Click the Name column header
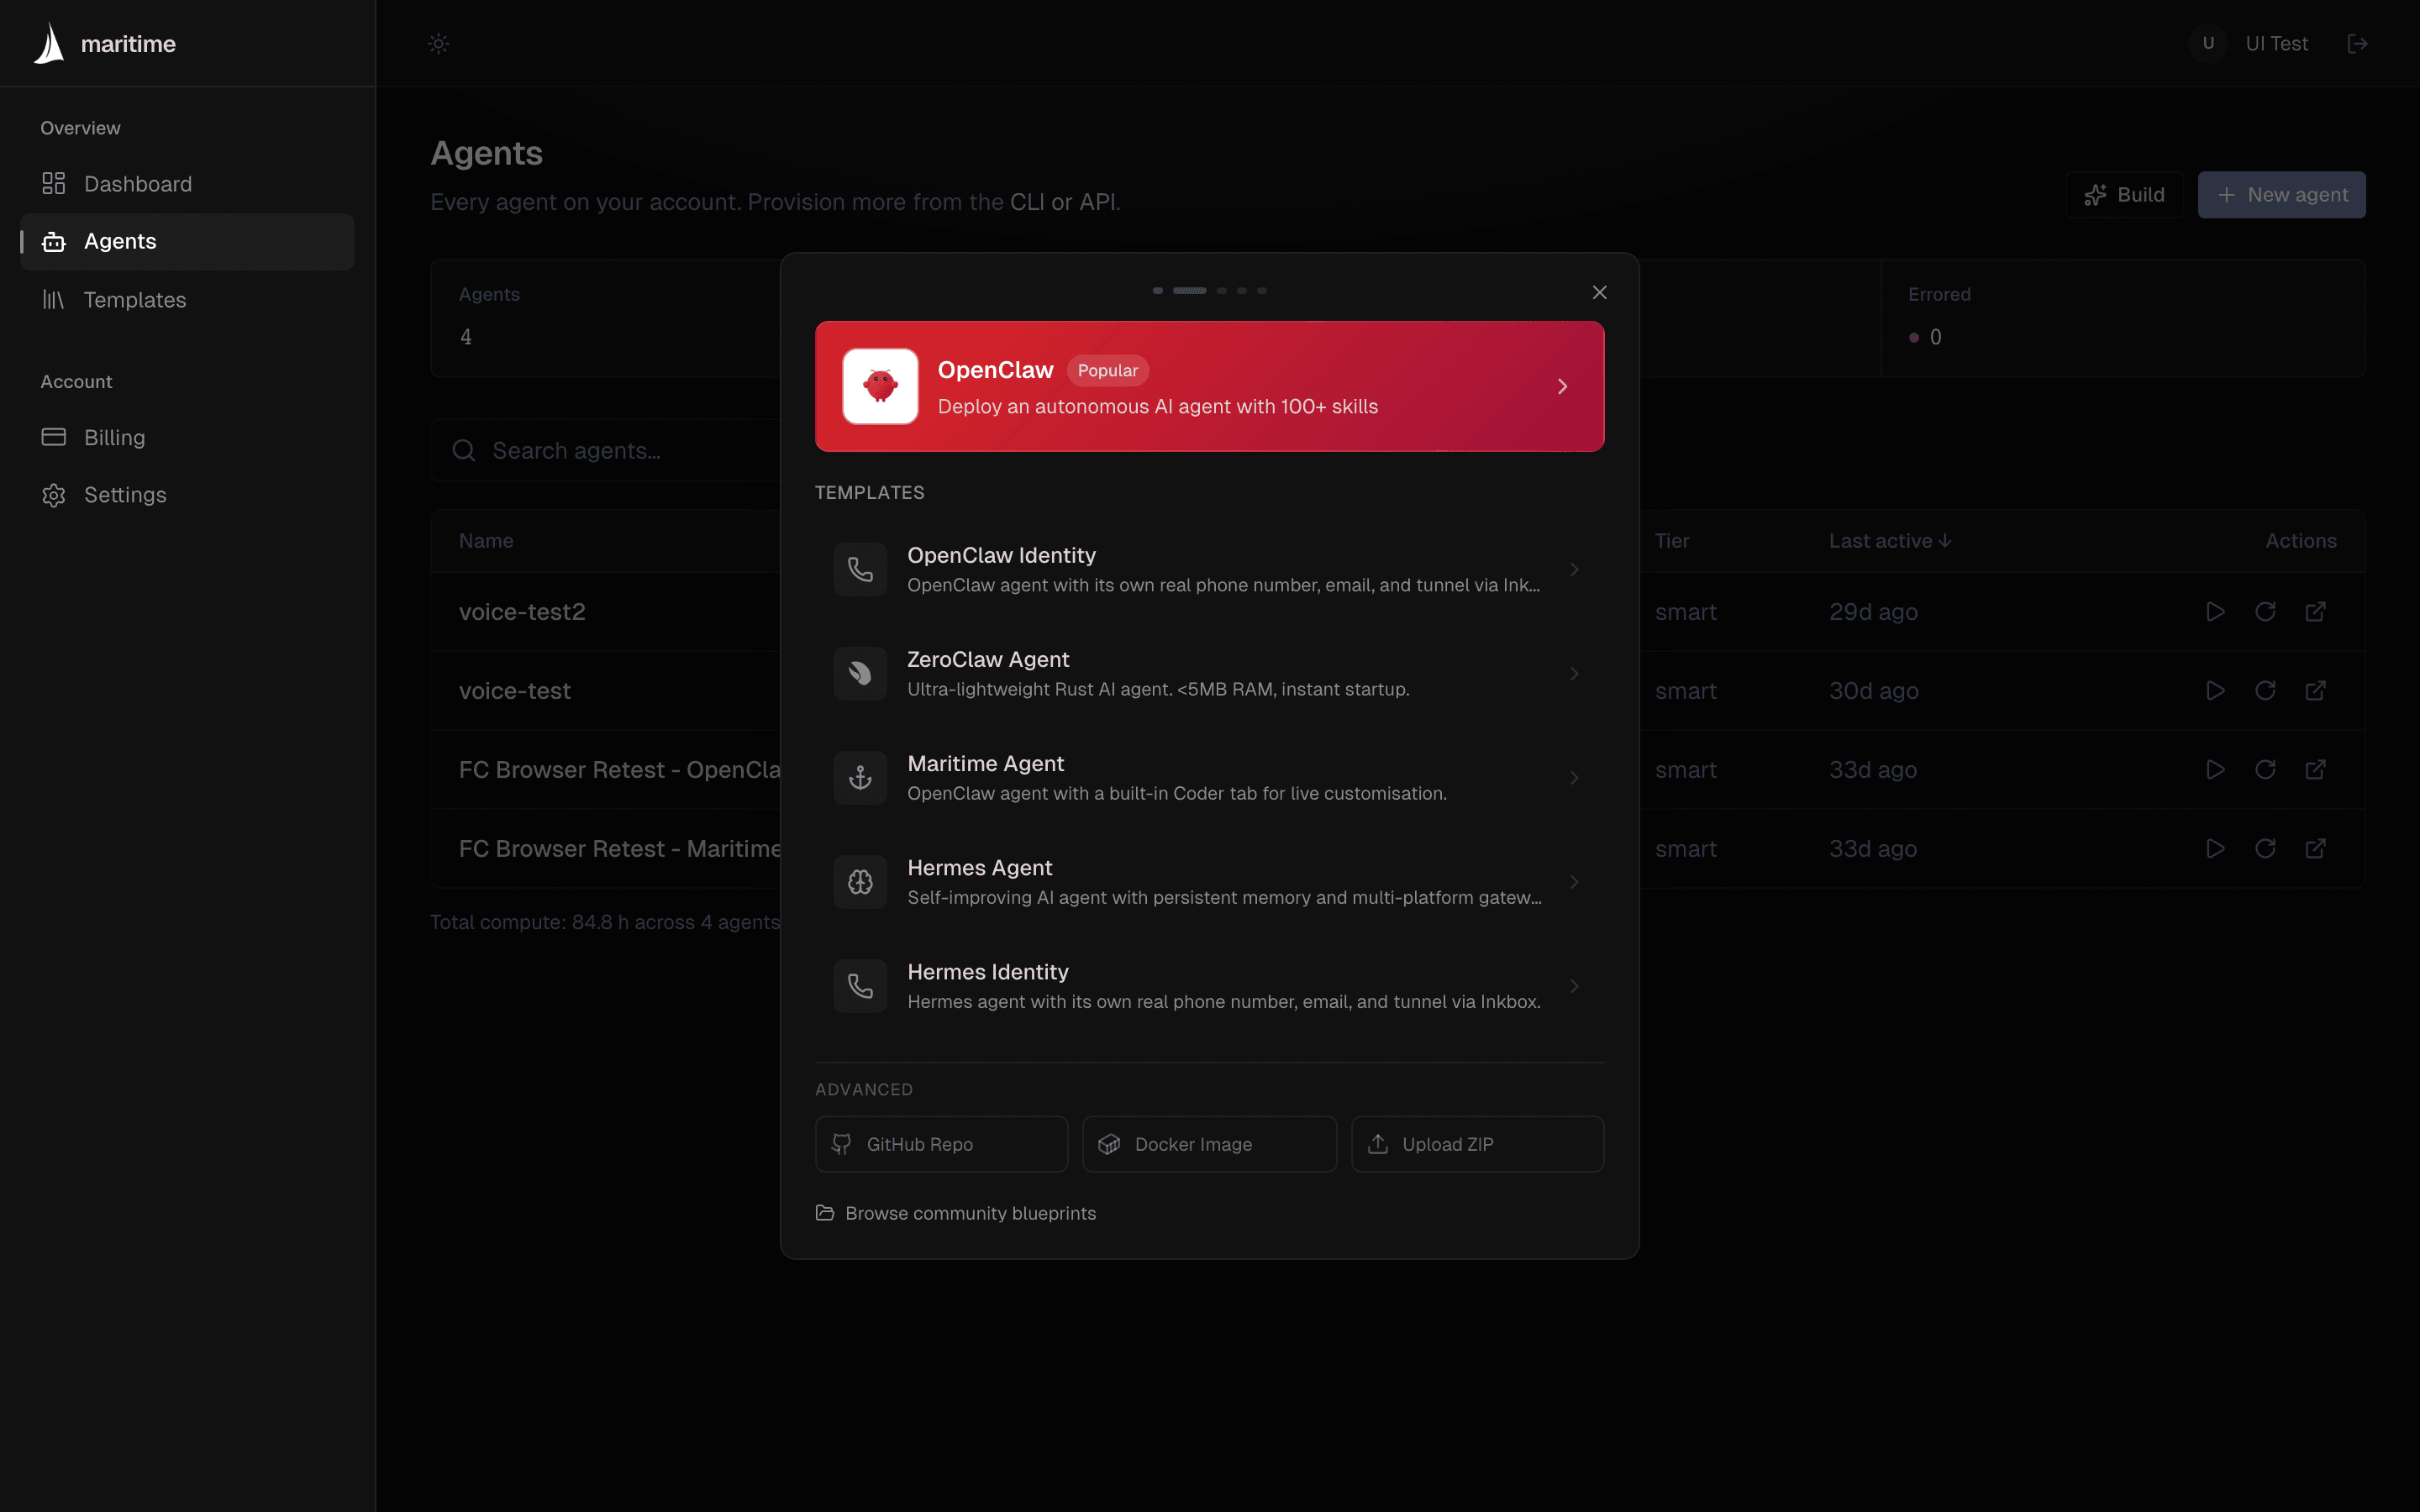 click(486, 541)
